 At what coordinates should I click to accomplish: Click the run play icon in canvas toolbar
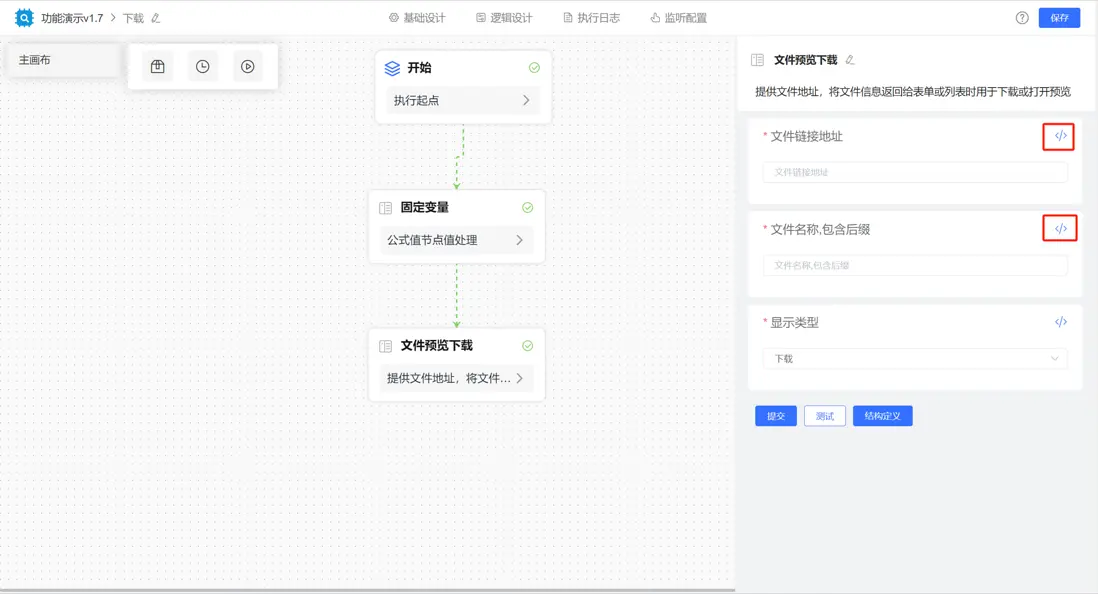[247, 67]
